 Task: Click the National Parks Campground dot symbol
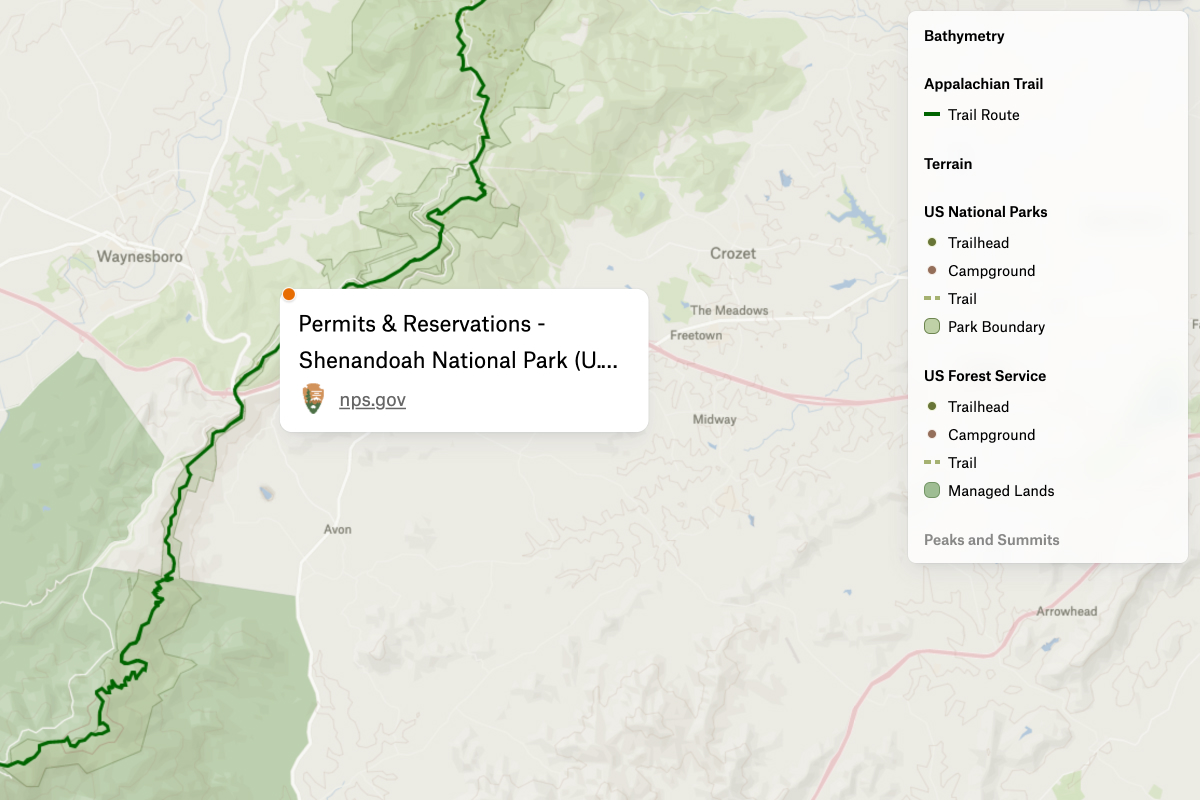933,270
